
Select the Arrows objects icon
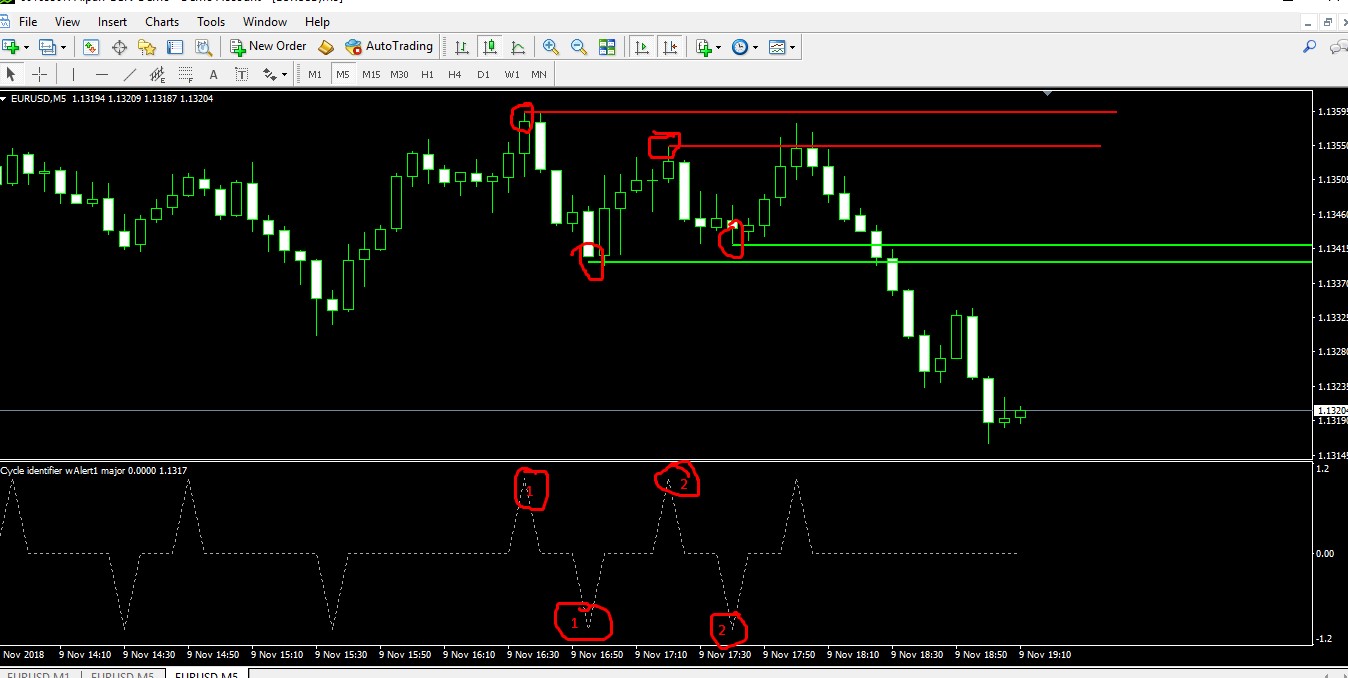pyautogui.click(x=269, y=74)
